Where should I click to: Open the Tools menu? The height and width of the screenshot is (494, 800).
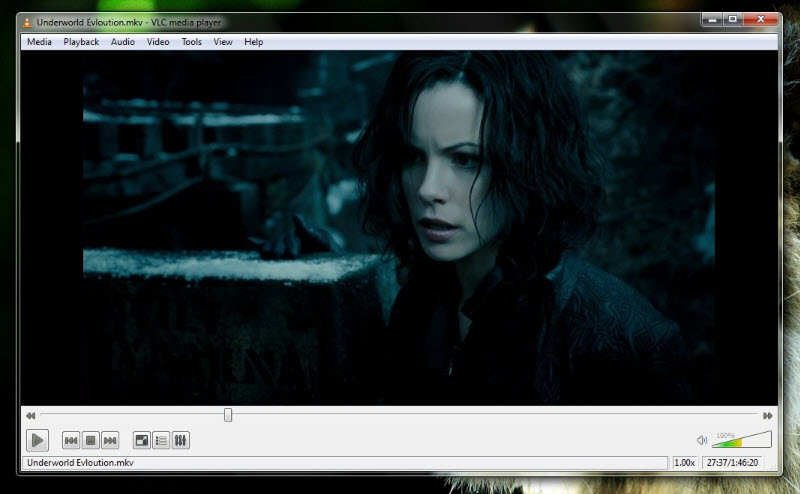click(x=191, y=42)
